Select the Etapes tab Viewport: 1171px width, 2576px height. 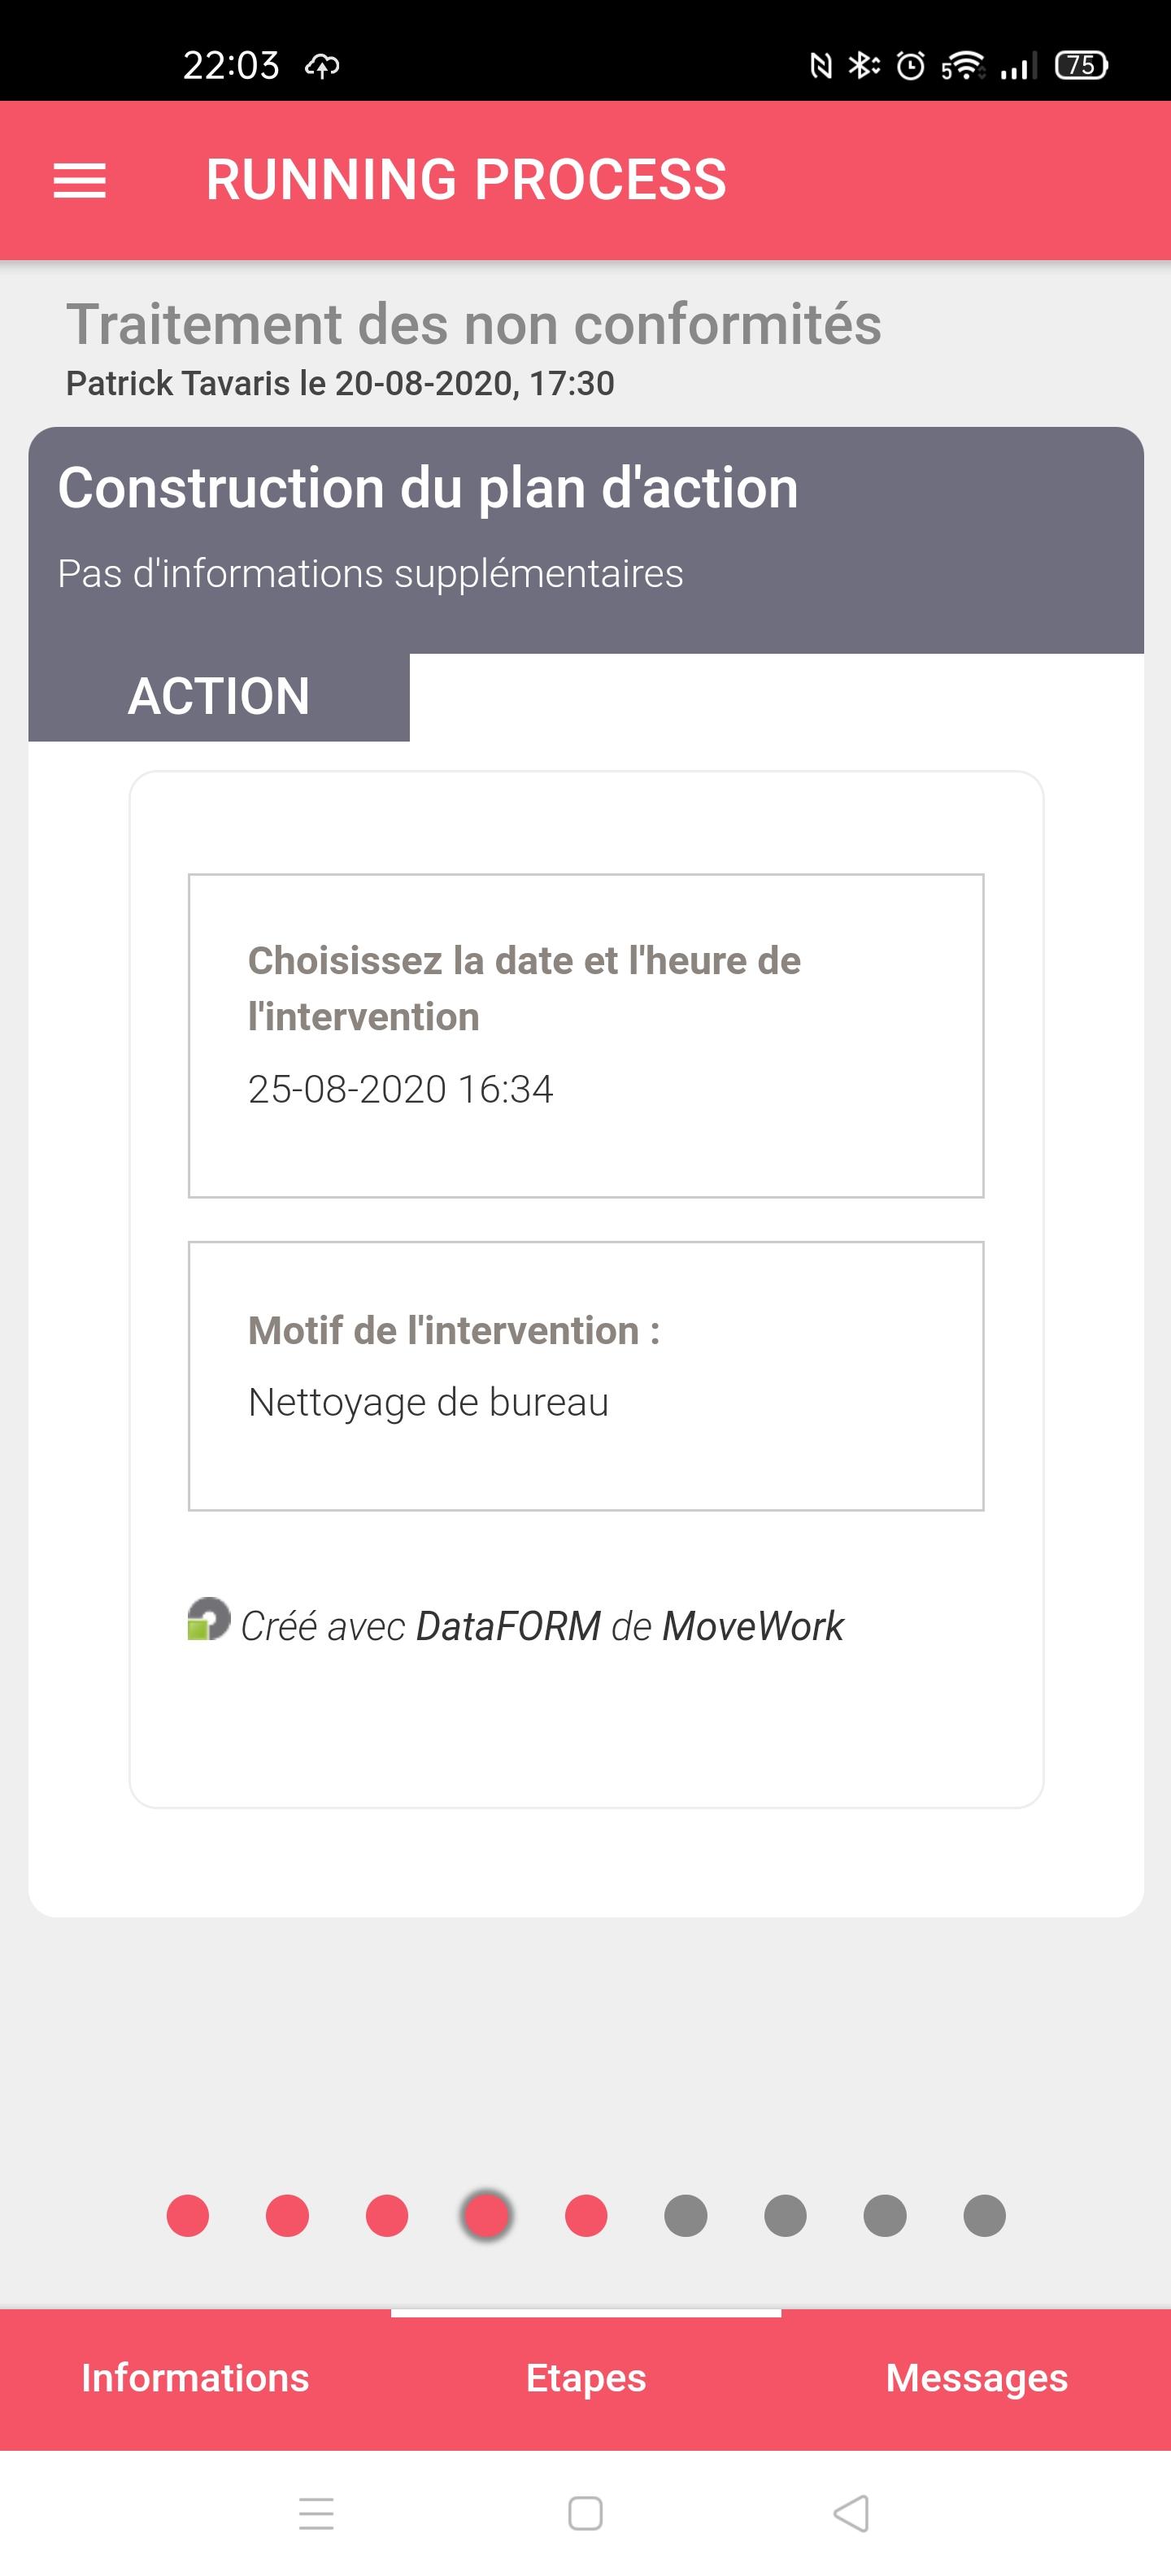pyautogui.click(x=586, y=2378)
